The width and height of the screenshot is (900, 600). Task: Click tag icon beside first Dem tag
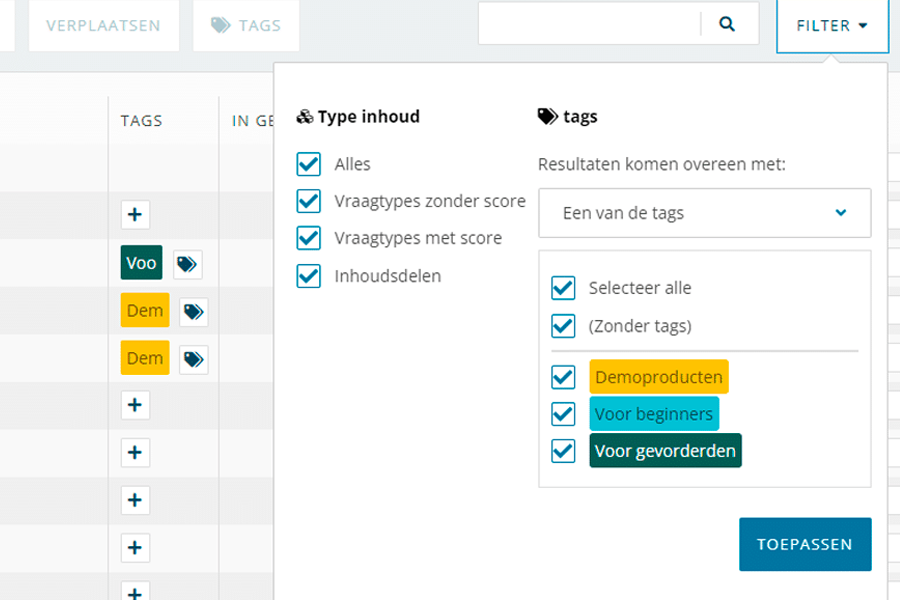click(x=194, y=312)
